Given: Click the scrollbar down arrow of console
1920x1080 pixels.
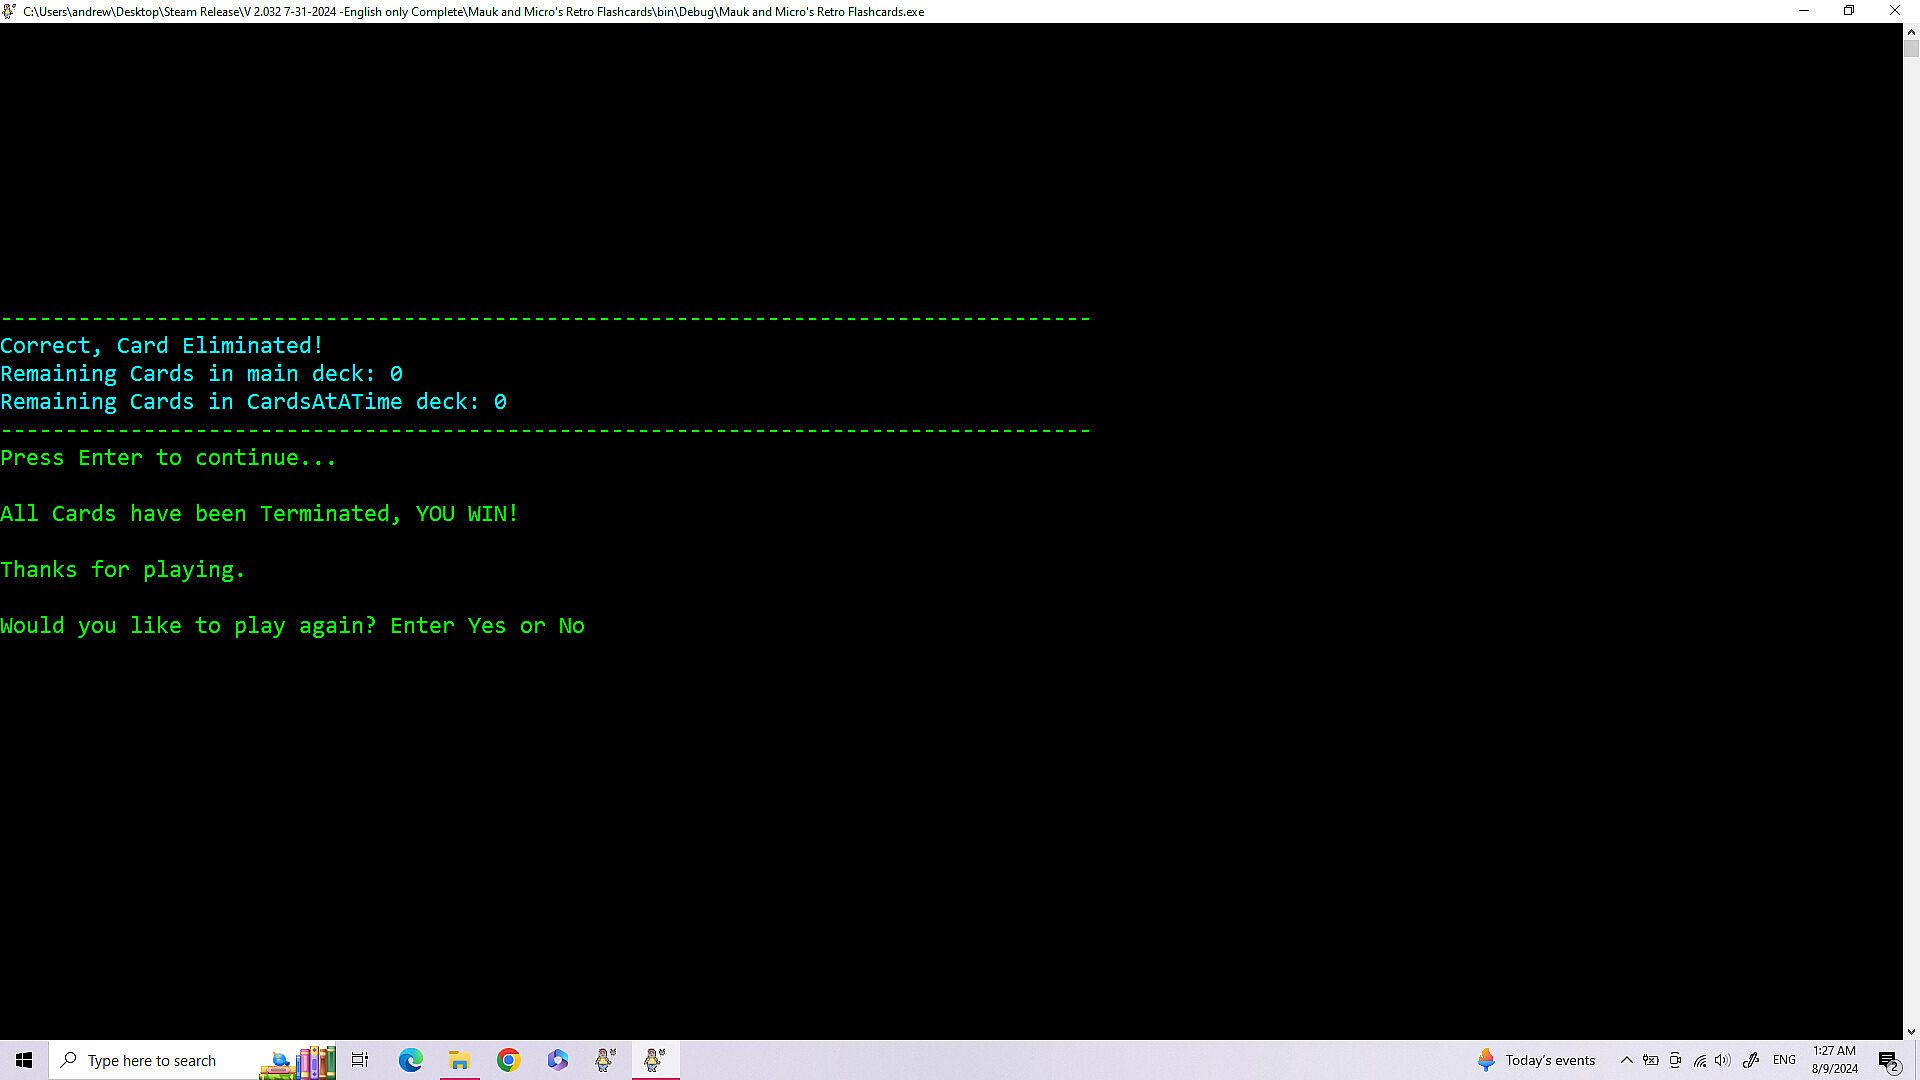Looking at the screenshot, I should point(1911,1031).
